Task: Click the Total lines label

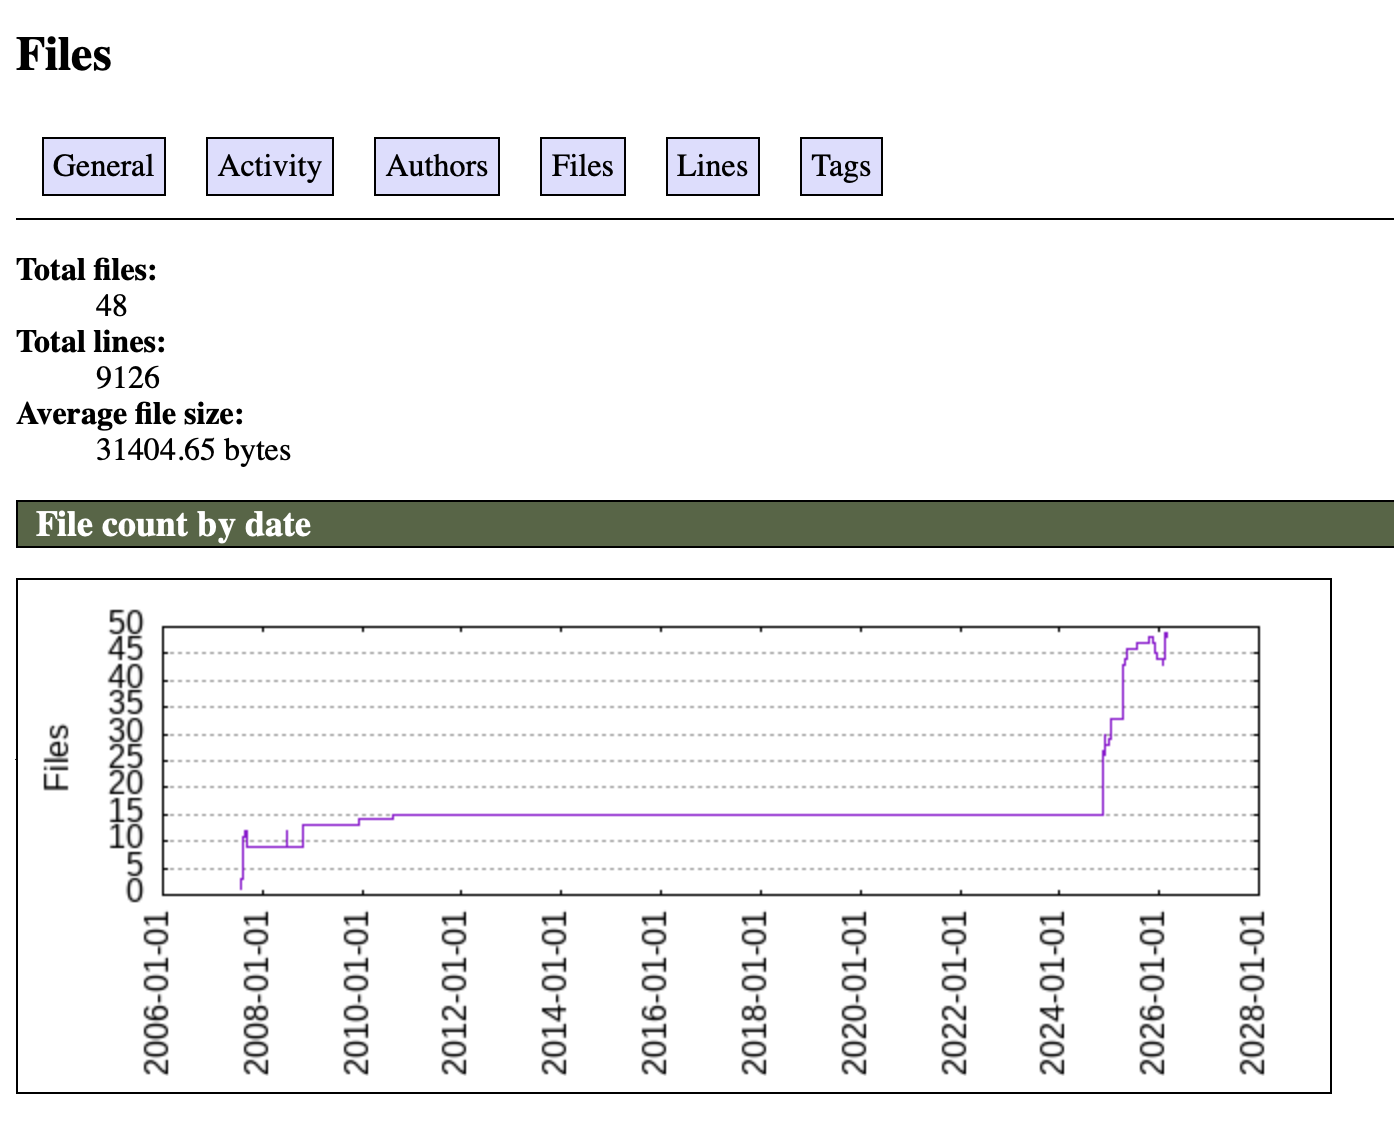Action: 91,342
